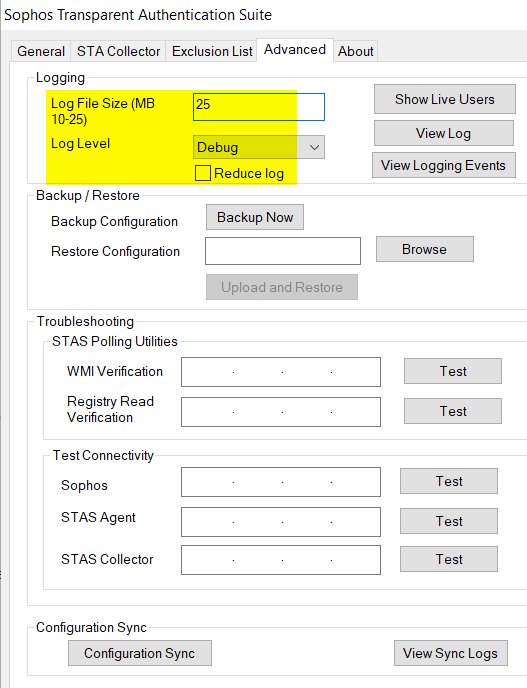
Task: Open the STA Collector tab
Action: click(118, 51)
